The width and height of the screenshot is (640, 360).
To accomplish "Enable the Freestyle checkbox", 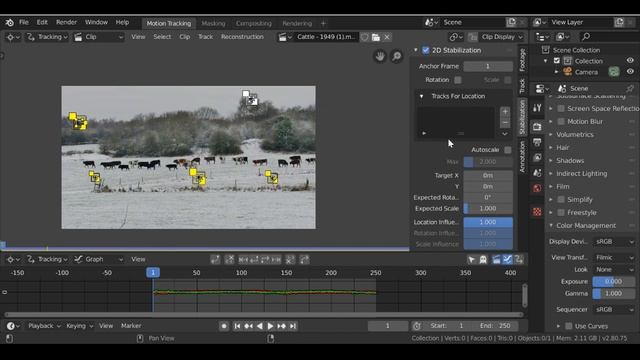I will (x=561, y=213).
